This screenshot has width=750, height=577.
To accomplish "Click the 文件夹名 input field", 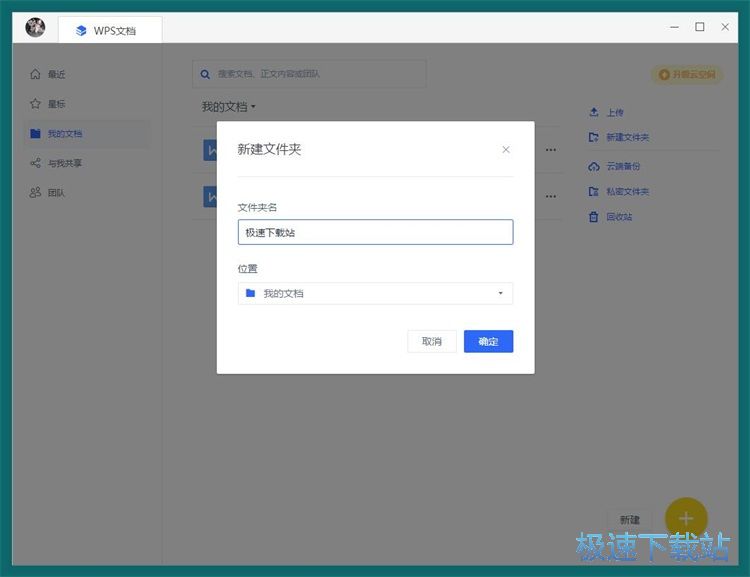I will pos(375,233).
